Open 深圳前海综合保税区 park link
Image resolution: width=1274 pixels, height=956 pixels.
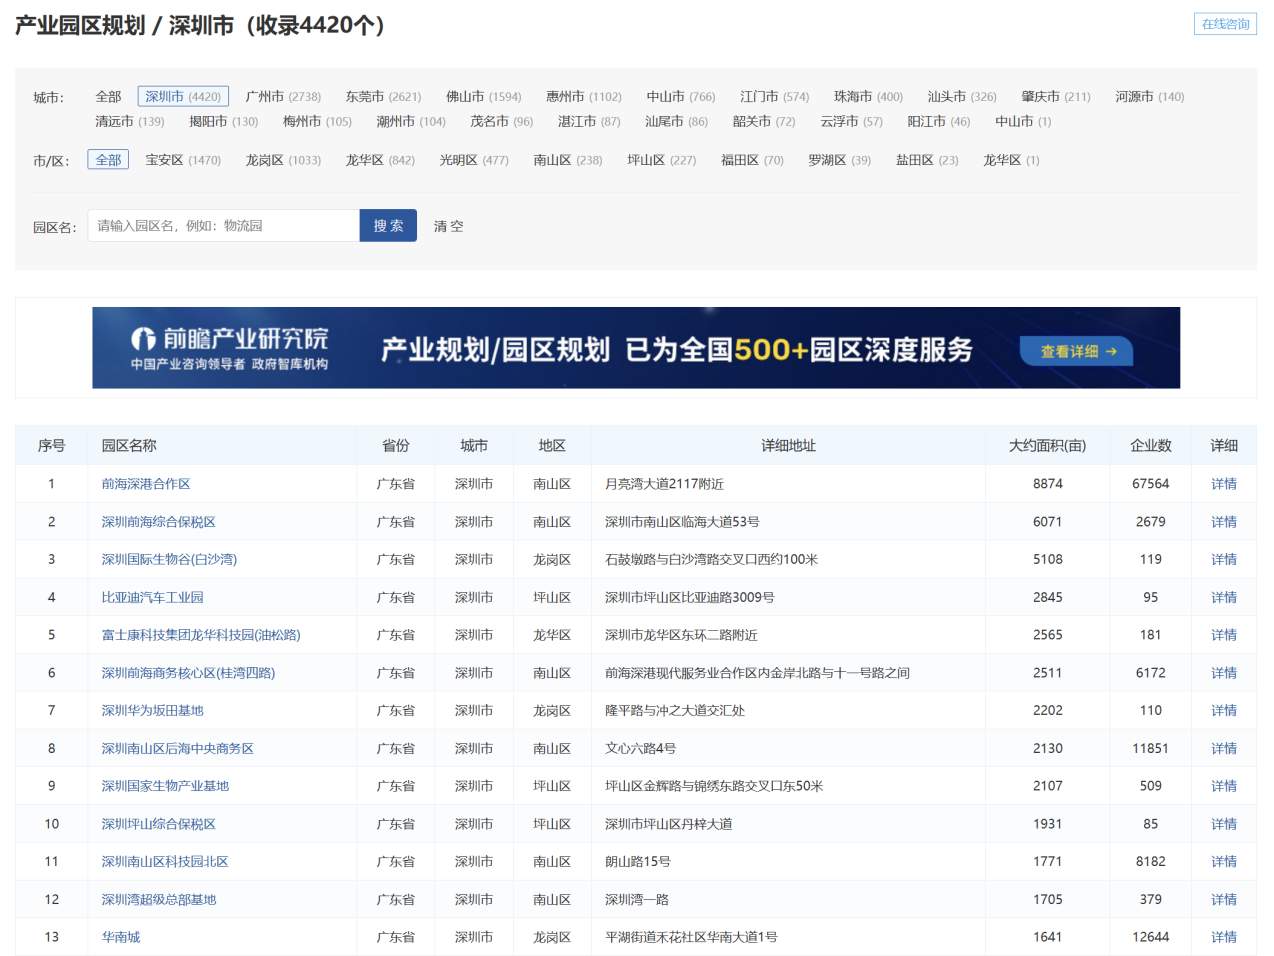coord(158,522)
